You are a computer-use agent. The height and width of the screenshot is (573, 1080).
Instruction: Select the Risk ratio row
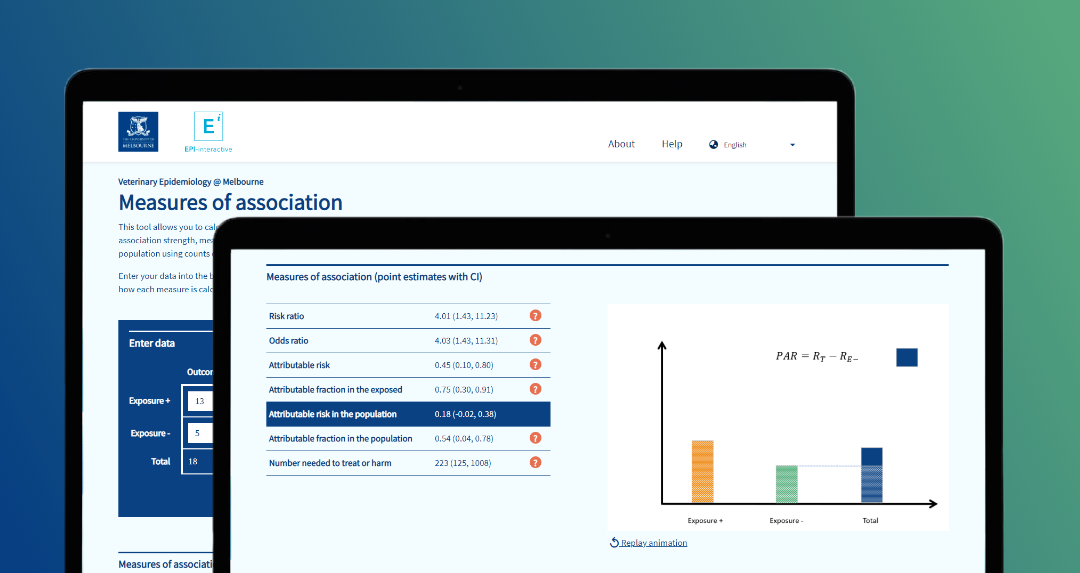pyautogui.click(x=408, y=316)
